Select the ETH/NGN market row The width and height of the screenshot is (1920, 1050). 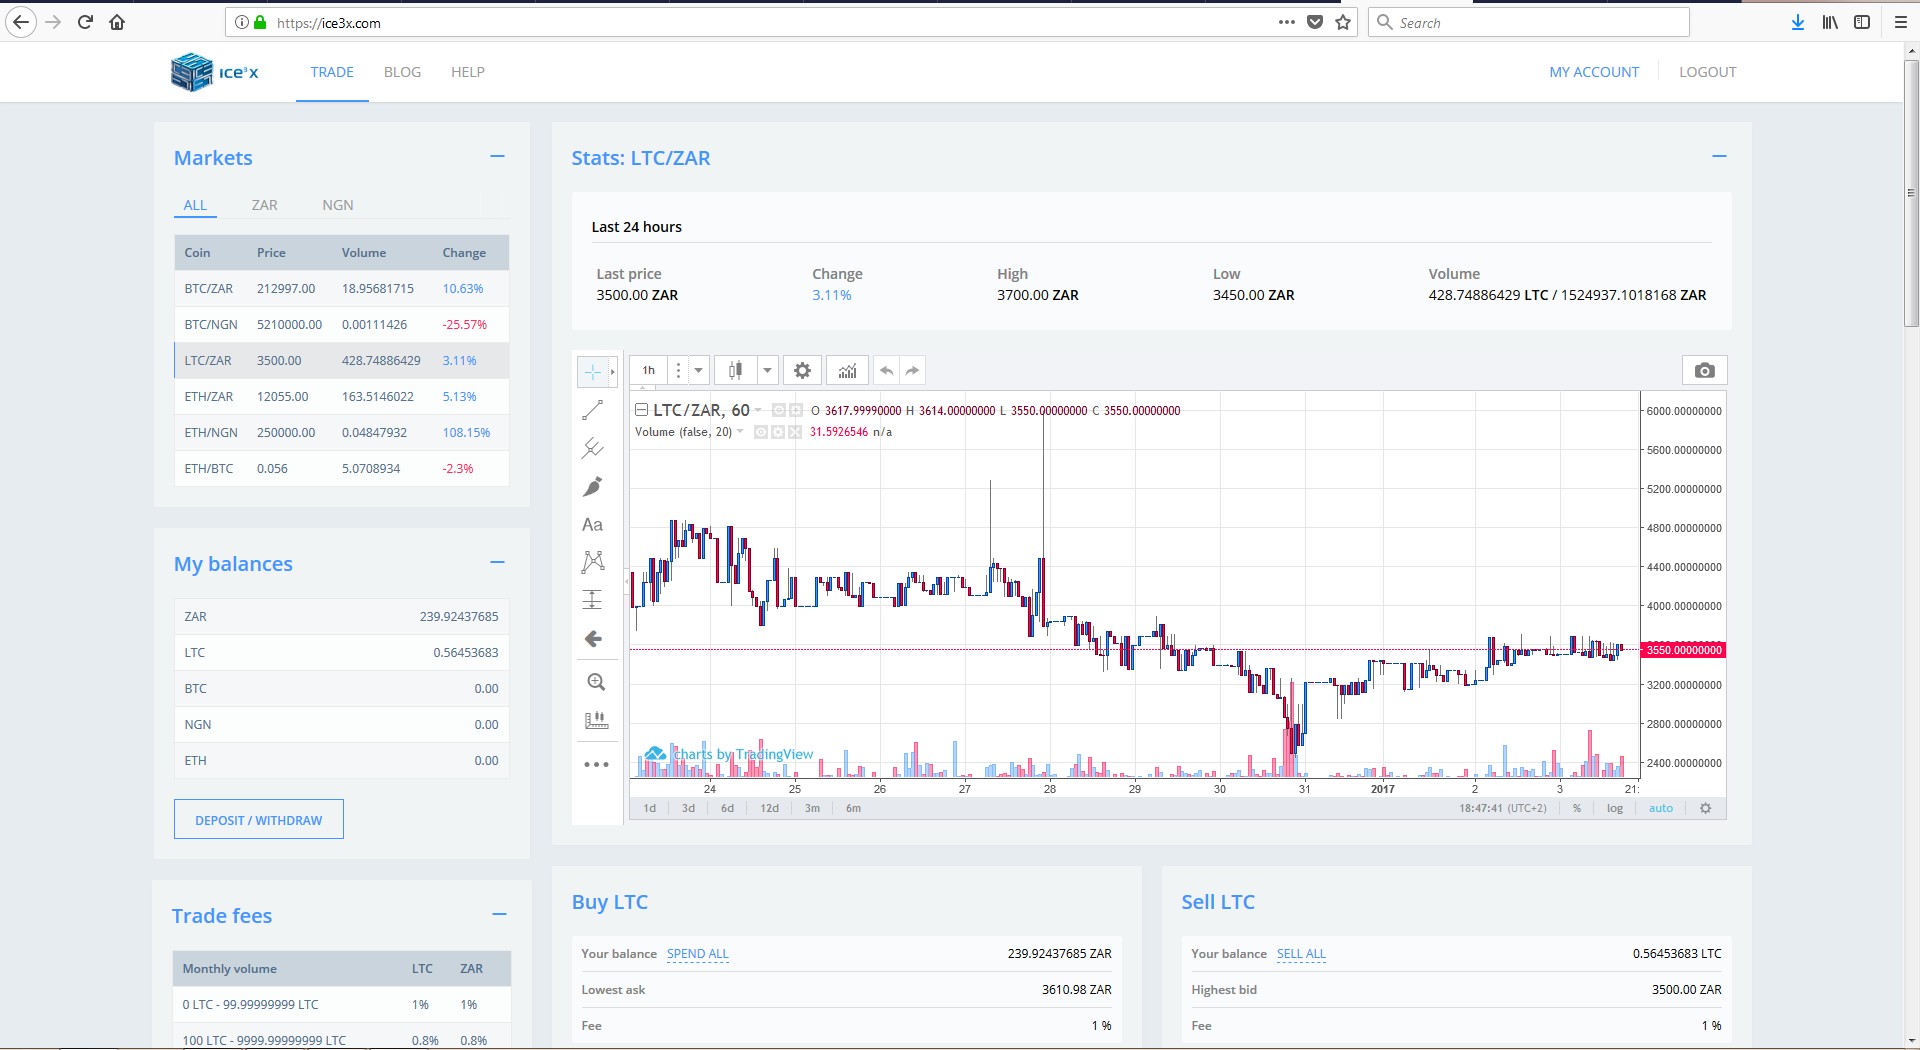(x=342, y=433)
